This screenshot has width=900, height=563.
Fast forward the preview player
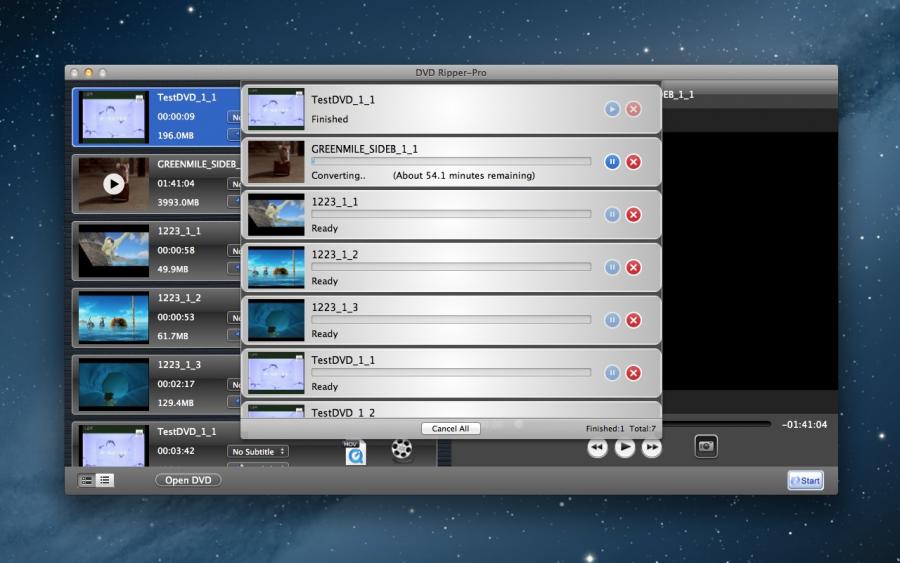coord(651,447)
